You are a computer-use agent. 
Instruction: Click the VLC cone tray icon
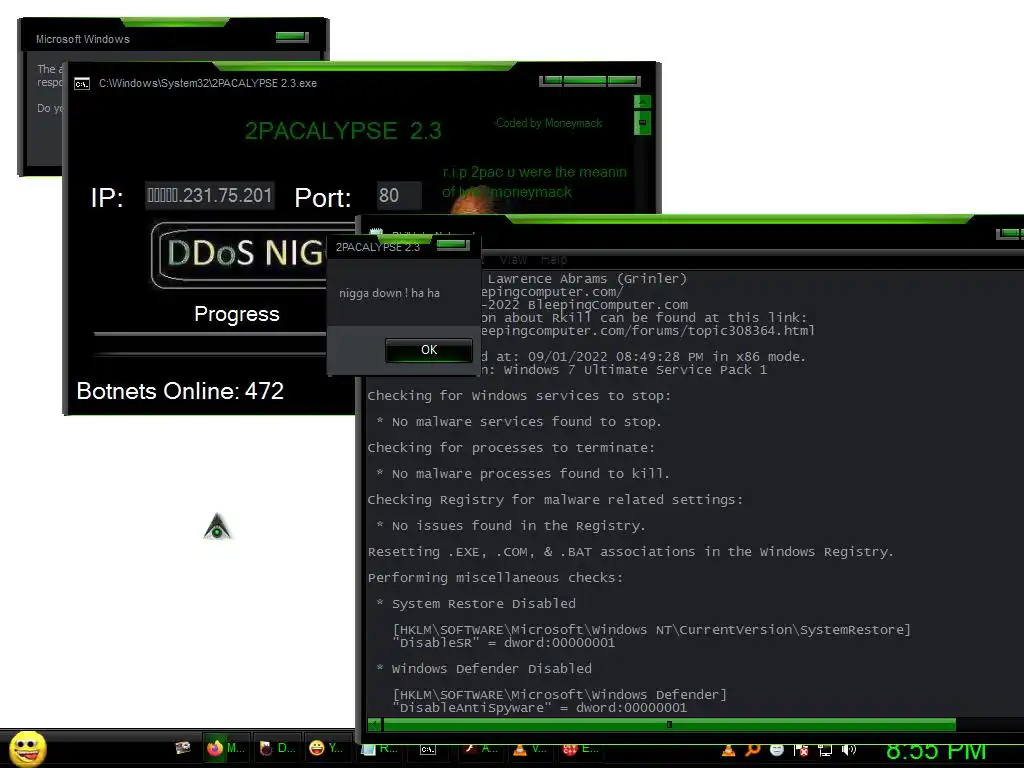729,750
